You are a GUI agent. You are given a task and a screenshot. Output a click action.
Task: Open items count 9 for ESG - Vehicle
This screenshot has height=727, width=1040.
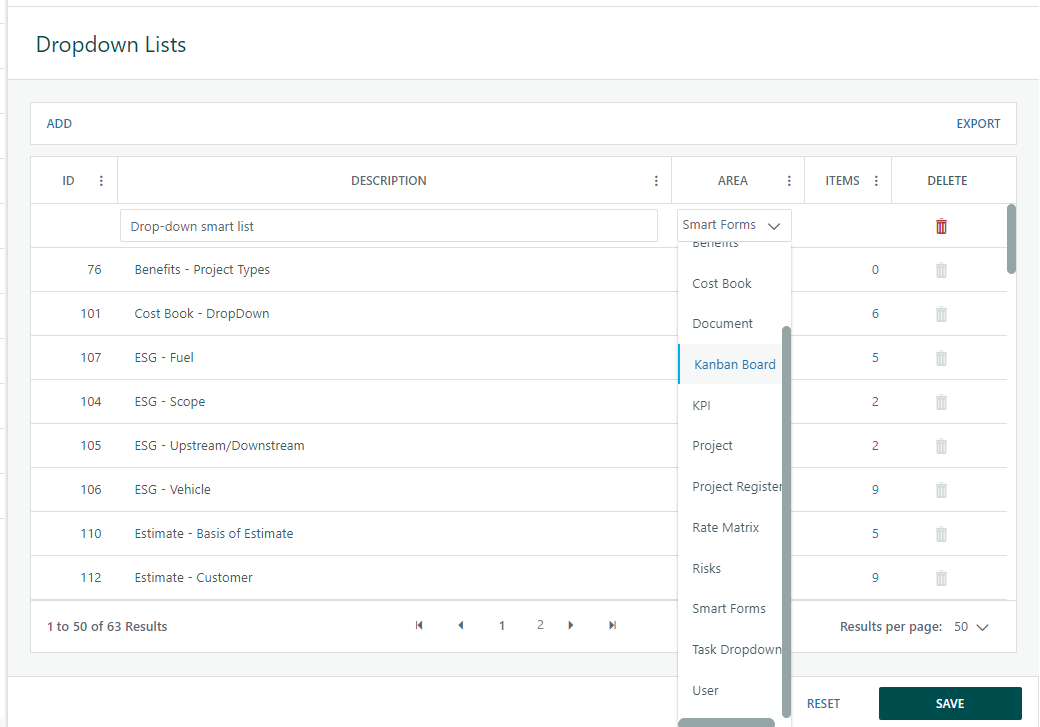pyautogui.click(x=875, y=490)
